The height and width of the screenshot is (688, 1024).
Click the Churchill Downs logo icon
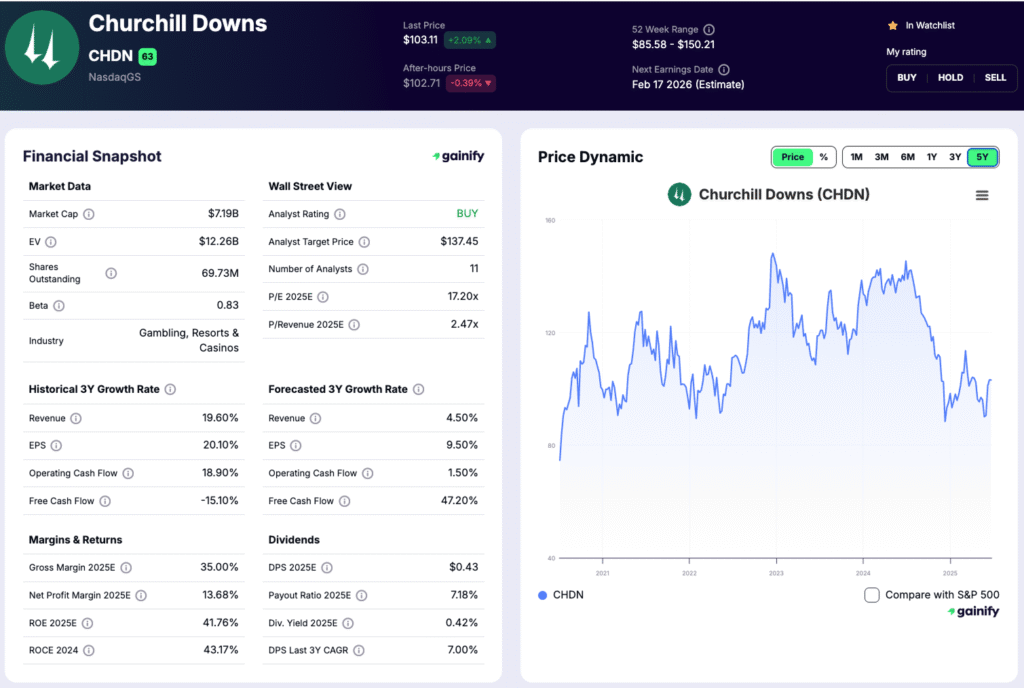point(42,47)
